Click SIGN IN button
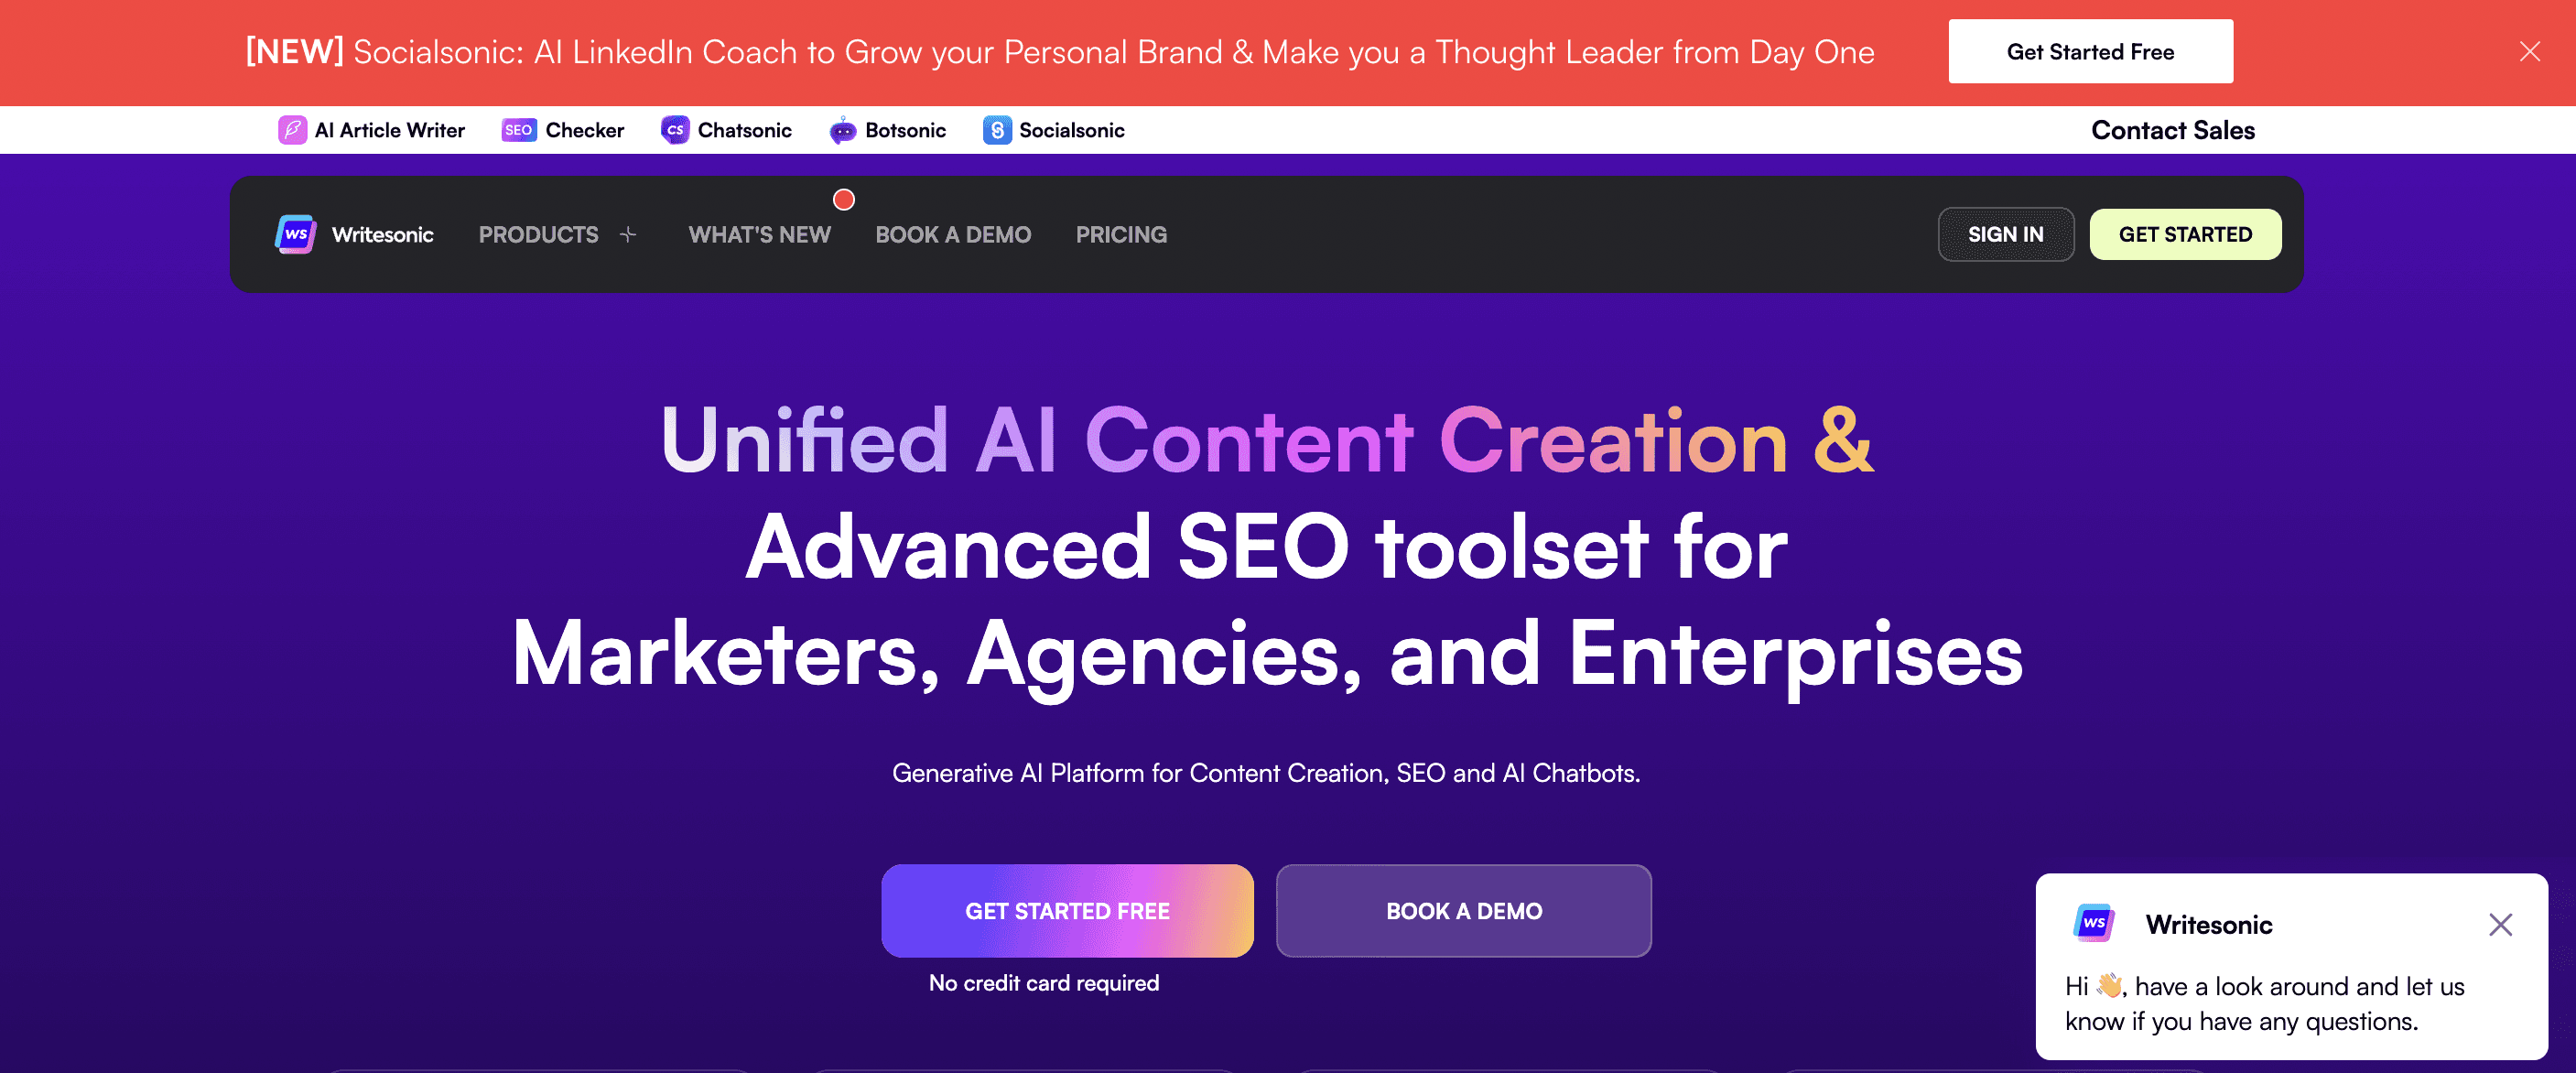 (2006, 233)
